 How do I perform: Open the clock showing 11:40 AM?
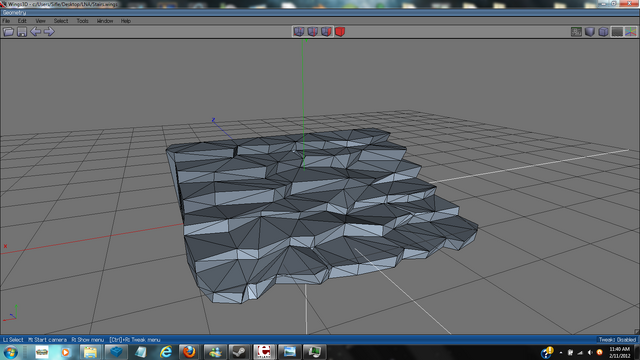pos(620,352)
